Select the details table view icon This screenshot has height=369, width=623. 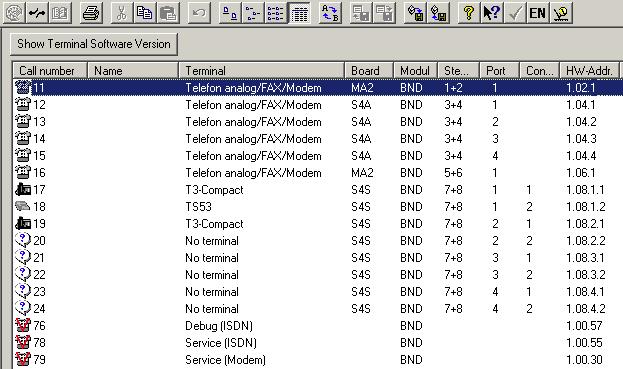pyautogui.click(x=299, y=13)
